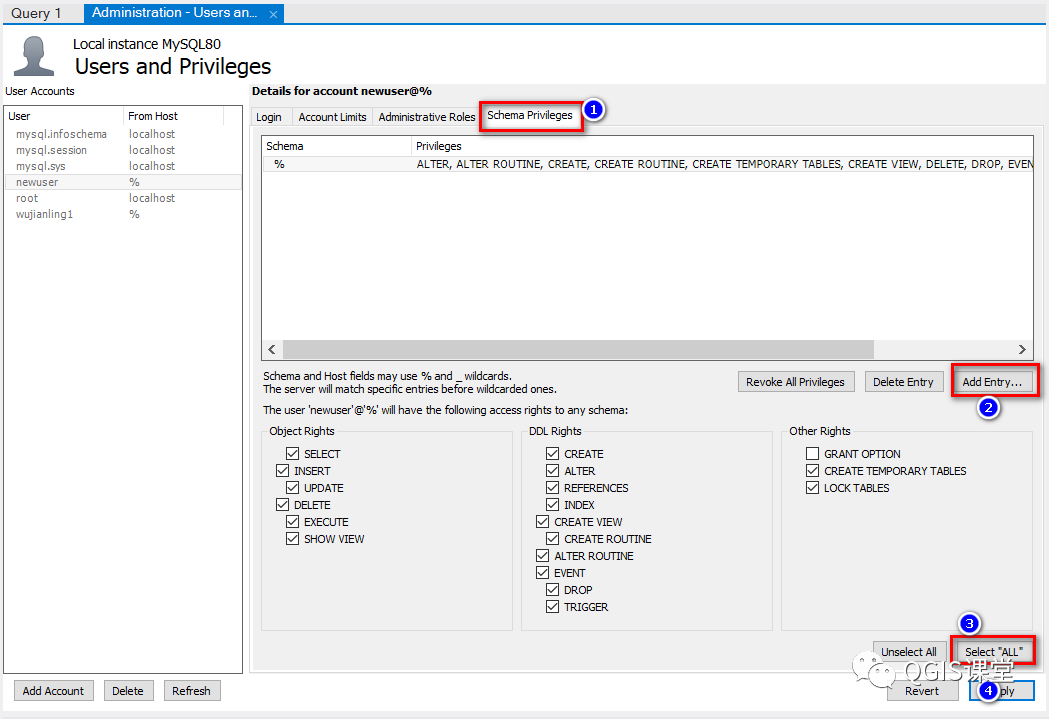Open the Login tab
This screenshot has width=1049, height=719.
pos(269,117)
